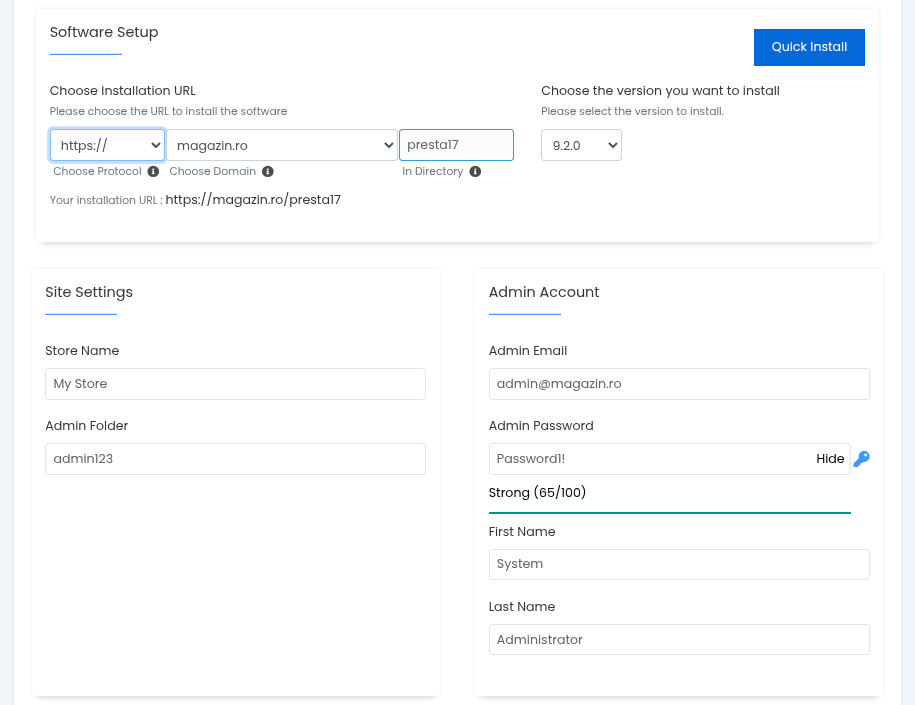Click the Strong (65/100) strength text
The width and height of the screenshot is (915, 705).
(537, 493)
